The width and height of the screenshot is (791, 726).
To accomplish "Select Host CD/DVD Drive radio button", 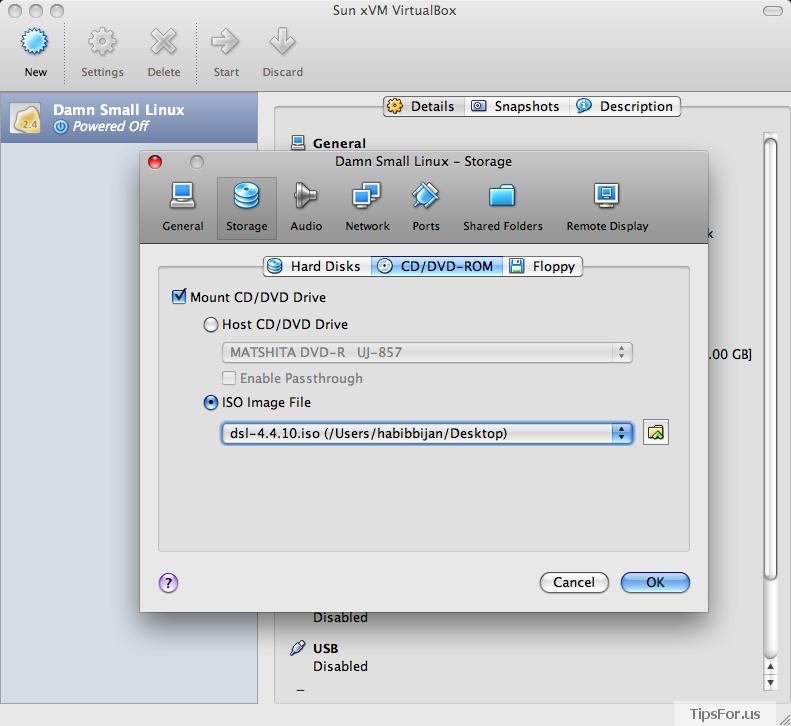I will (210, 324).
